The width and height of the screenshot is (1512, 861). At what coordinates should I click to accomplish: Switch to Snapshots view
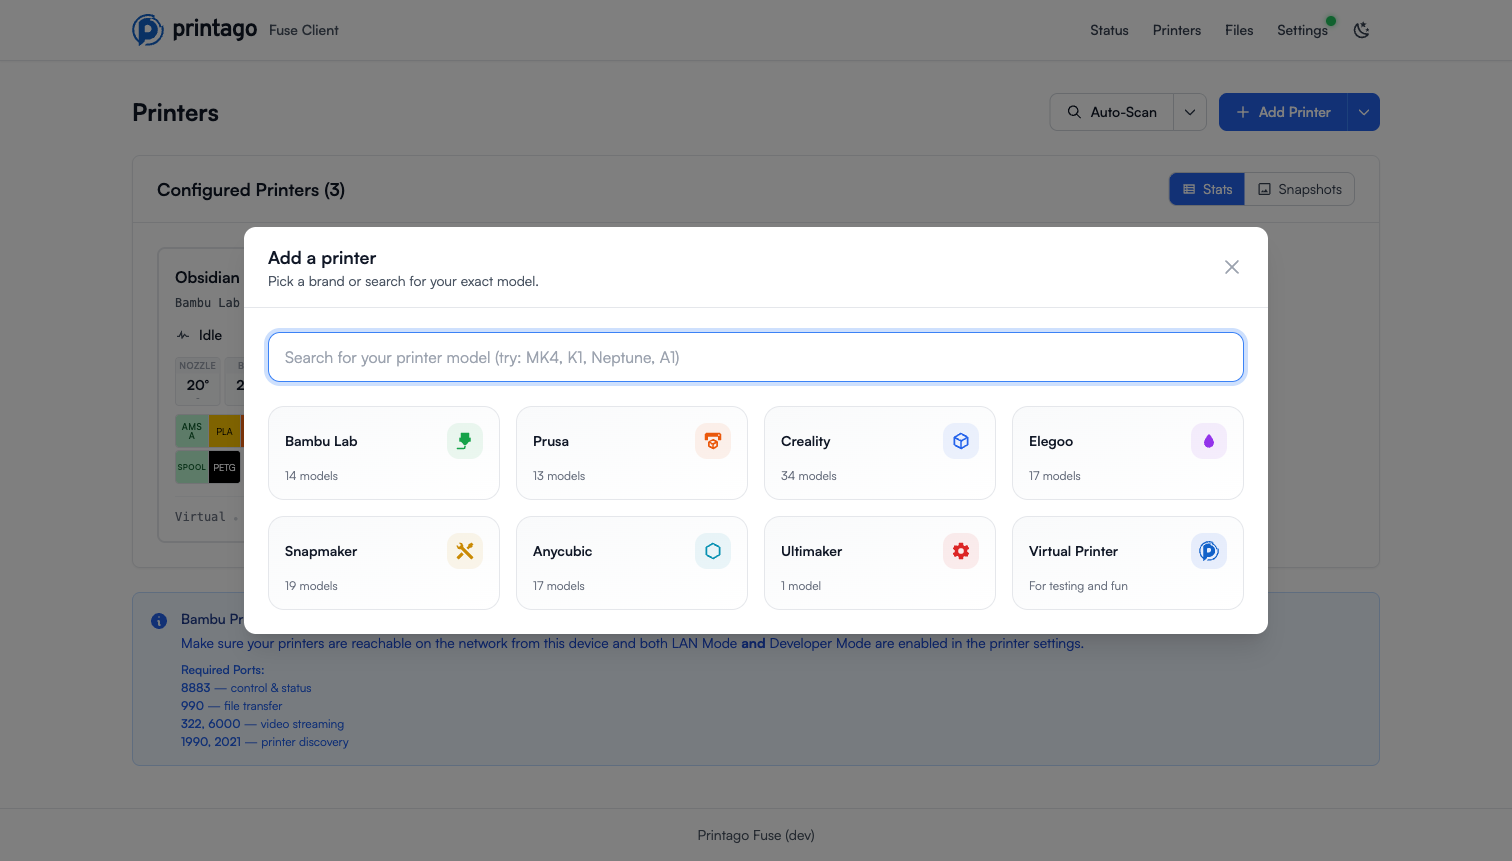[x=1300, y=189]
